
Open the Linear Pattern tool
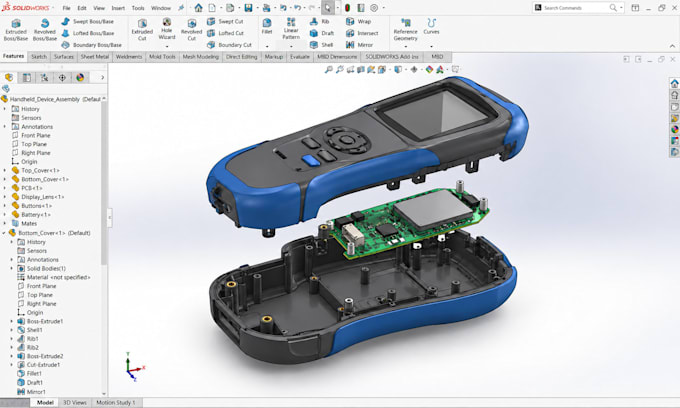(x=291, y=29)
